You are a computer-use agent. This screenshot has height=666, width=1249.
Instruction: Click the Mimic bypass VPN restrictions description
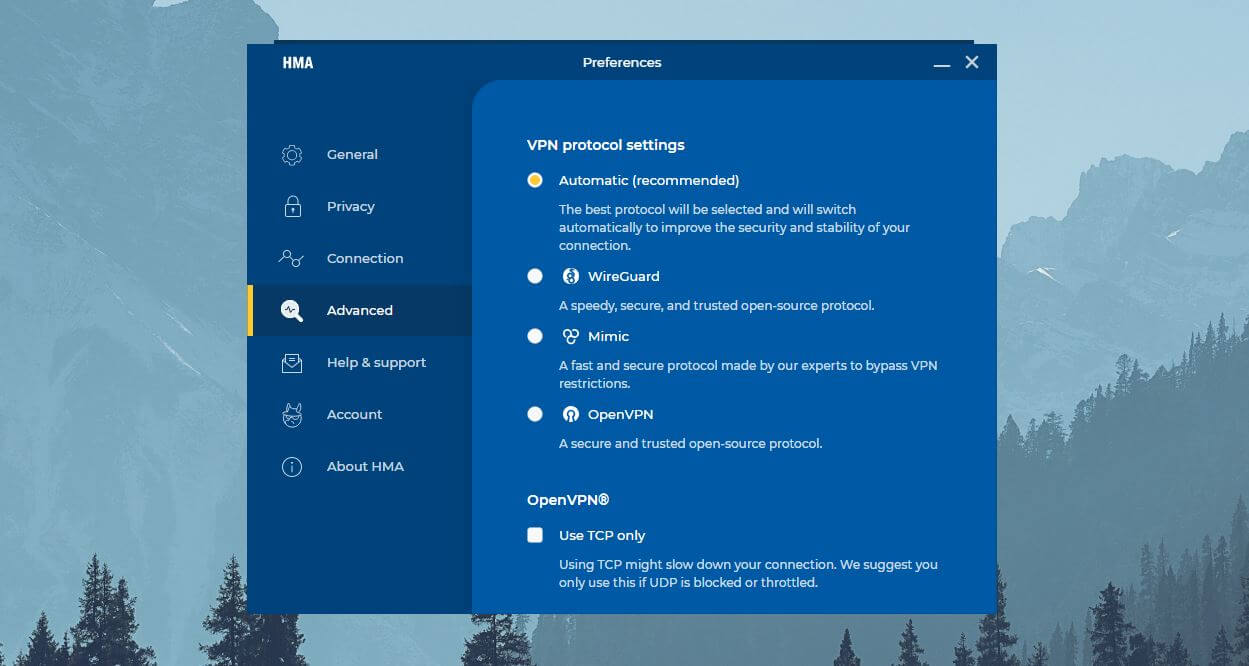748,375
